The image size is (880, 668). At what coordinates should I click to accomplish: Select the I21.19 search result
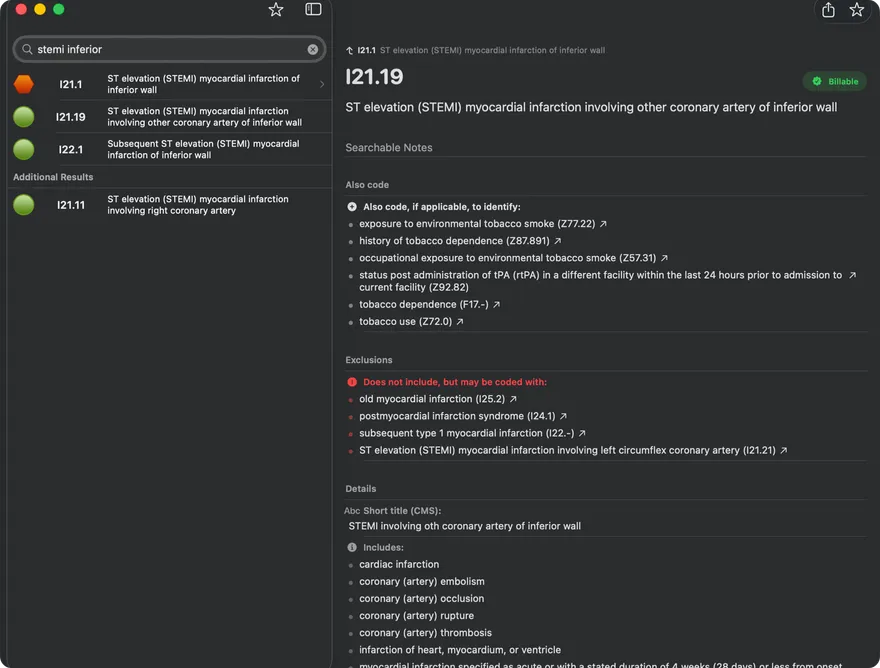coord(169,117)
